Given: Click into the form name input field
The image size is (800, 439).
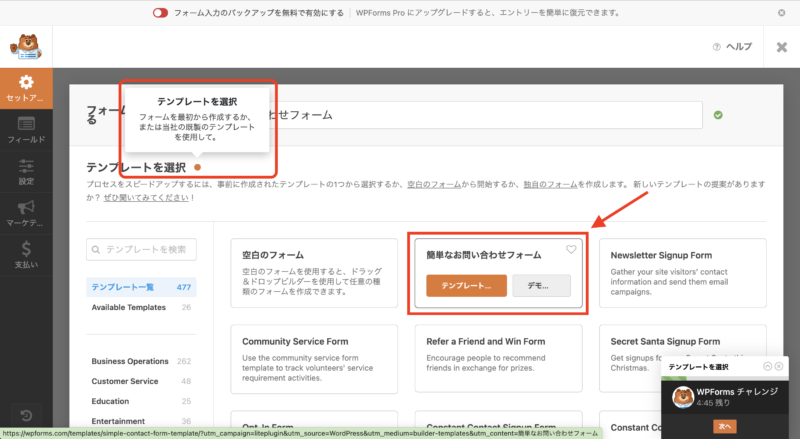Looking at the screenshot, I should [485, 115].
